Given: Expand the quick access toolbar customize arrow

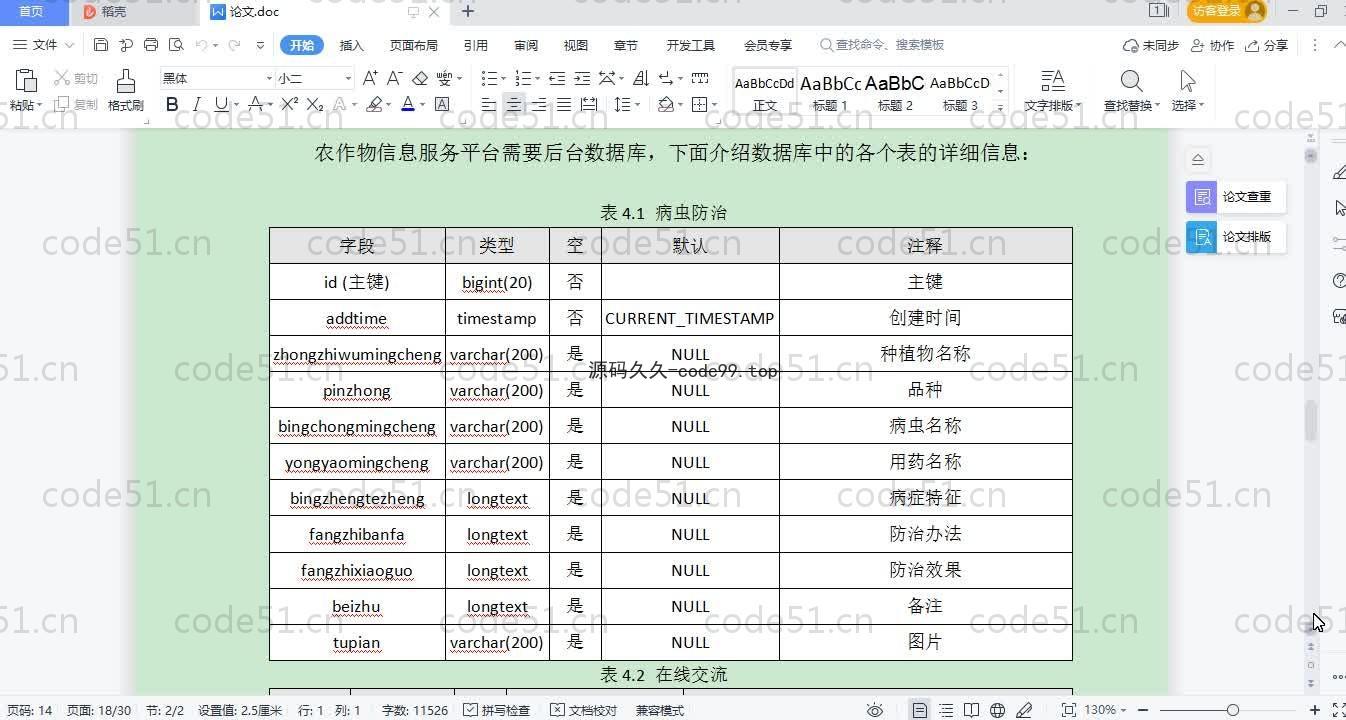Looking at the screenshot, I should pyautogui.click(x=260, y=45).
